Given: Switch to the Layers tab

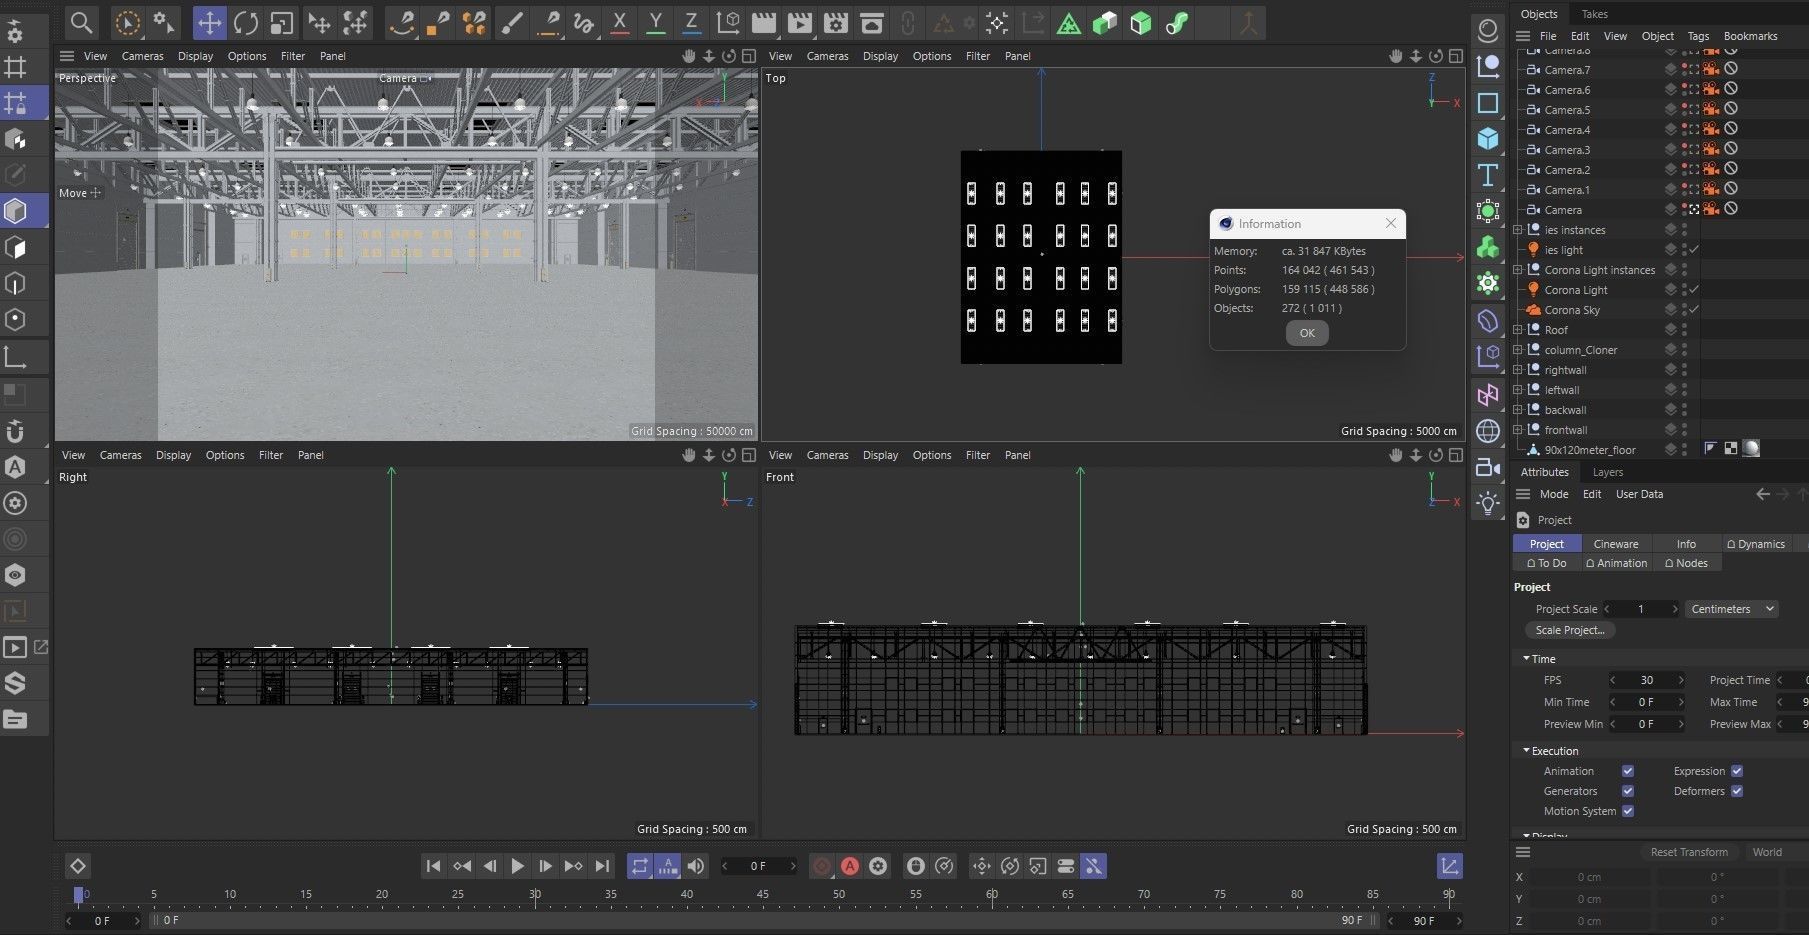Looking at the screenshot, I should (x=1607, y=472).
